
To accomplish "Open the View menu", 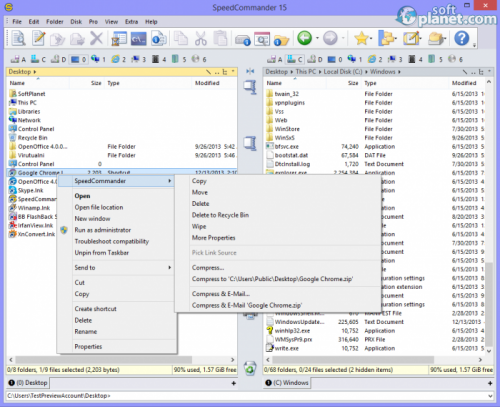I will pyautogui.click(x=111, y=22).
